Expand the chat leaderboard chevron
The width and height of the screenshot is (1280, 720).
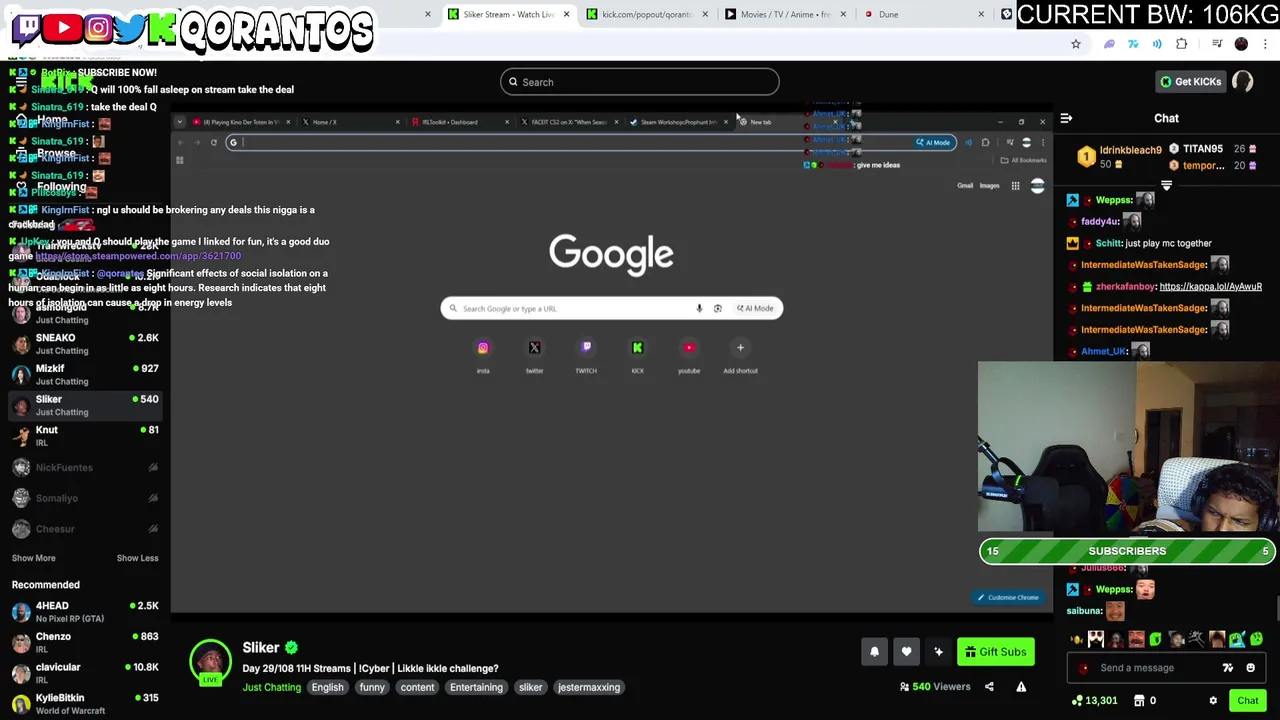pos(1166,186)
